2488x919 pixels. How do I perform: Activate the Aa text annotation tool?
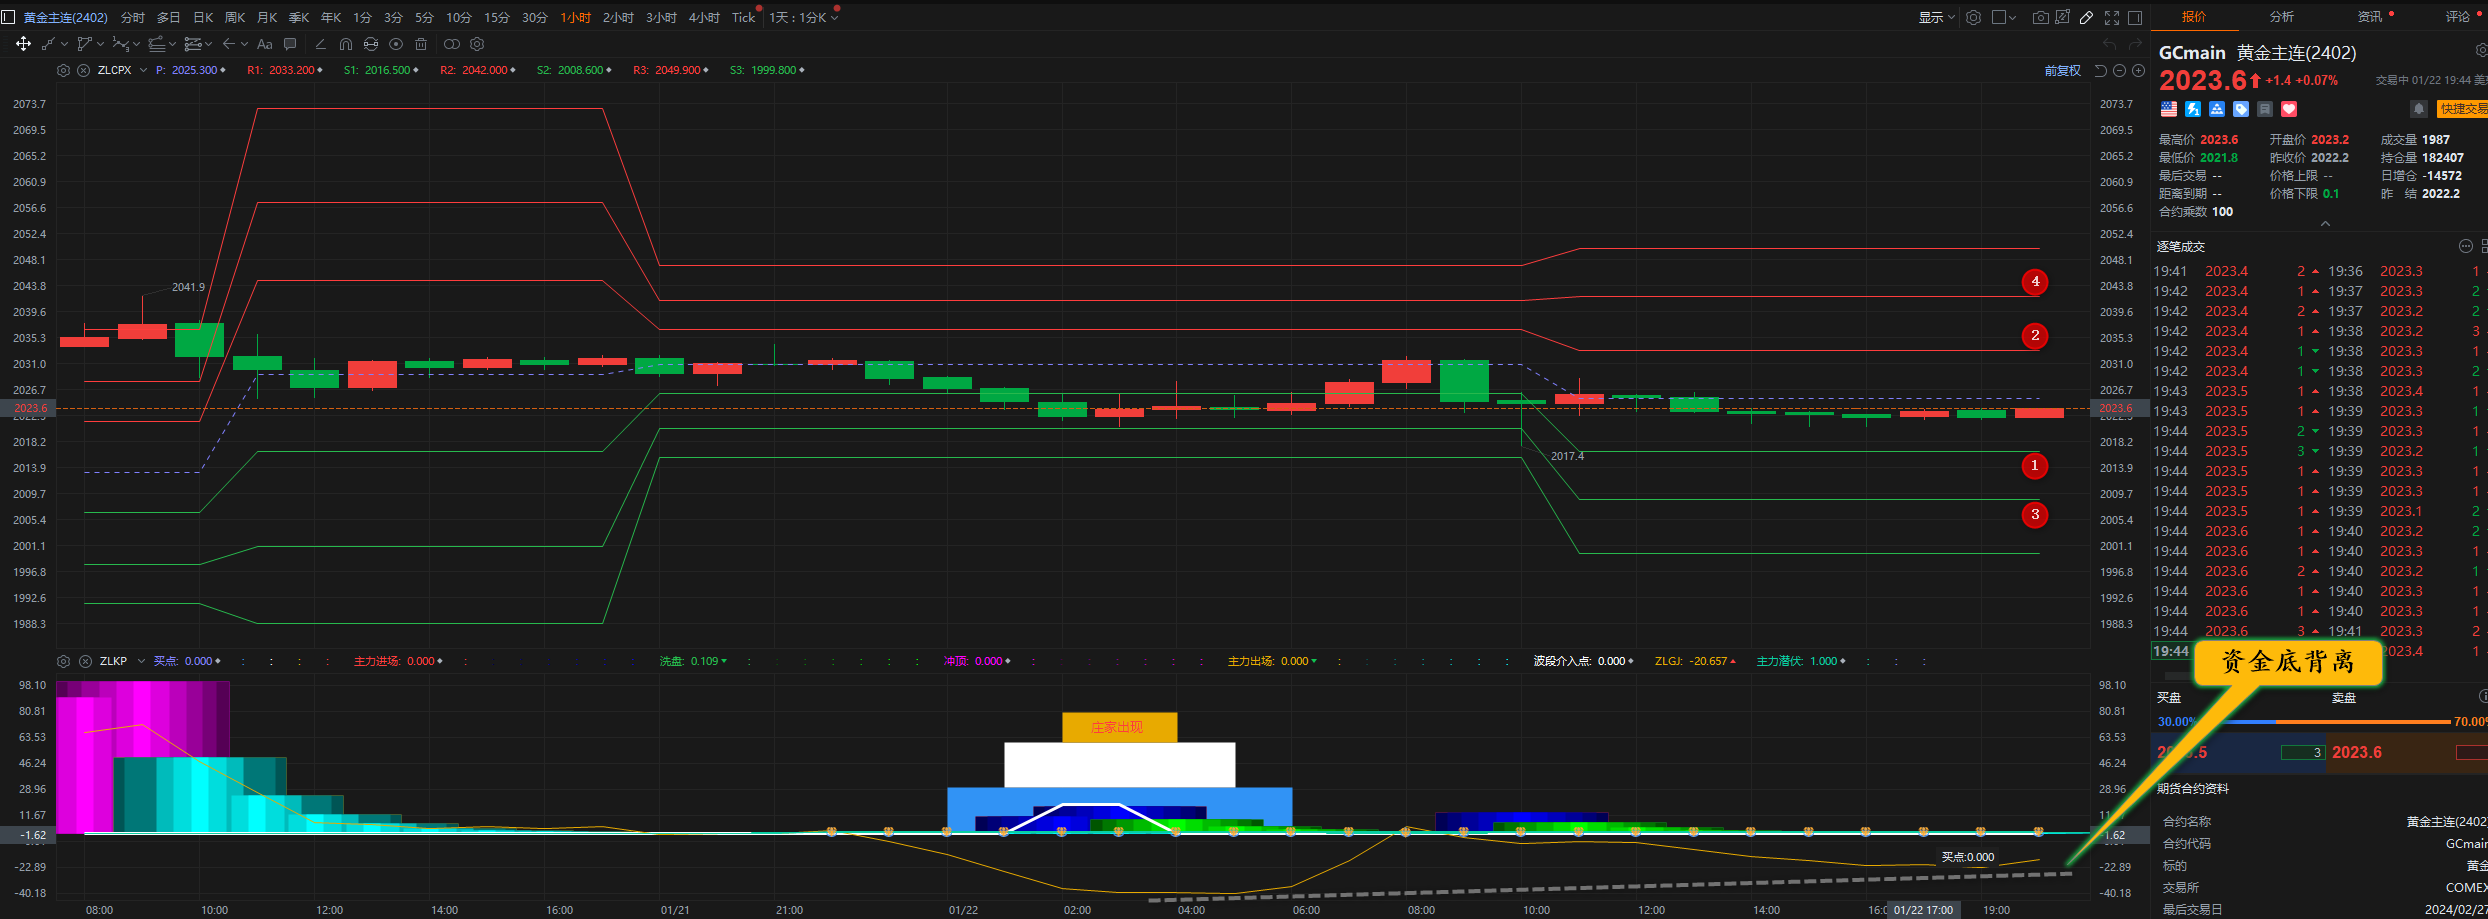(x=265, y=44)
